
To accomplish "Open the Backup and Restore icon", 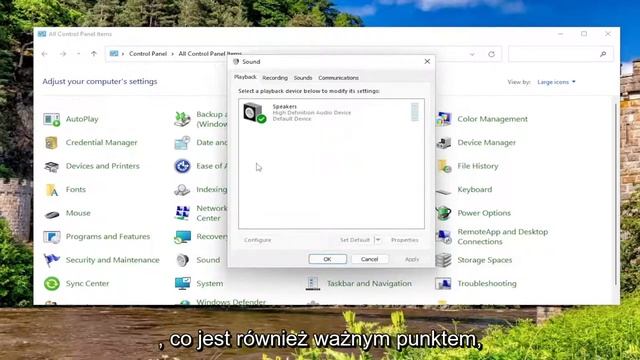I will point(182,119).
